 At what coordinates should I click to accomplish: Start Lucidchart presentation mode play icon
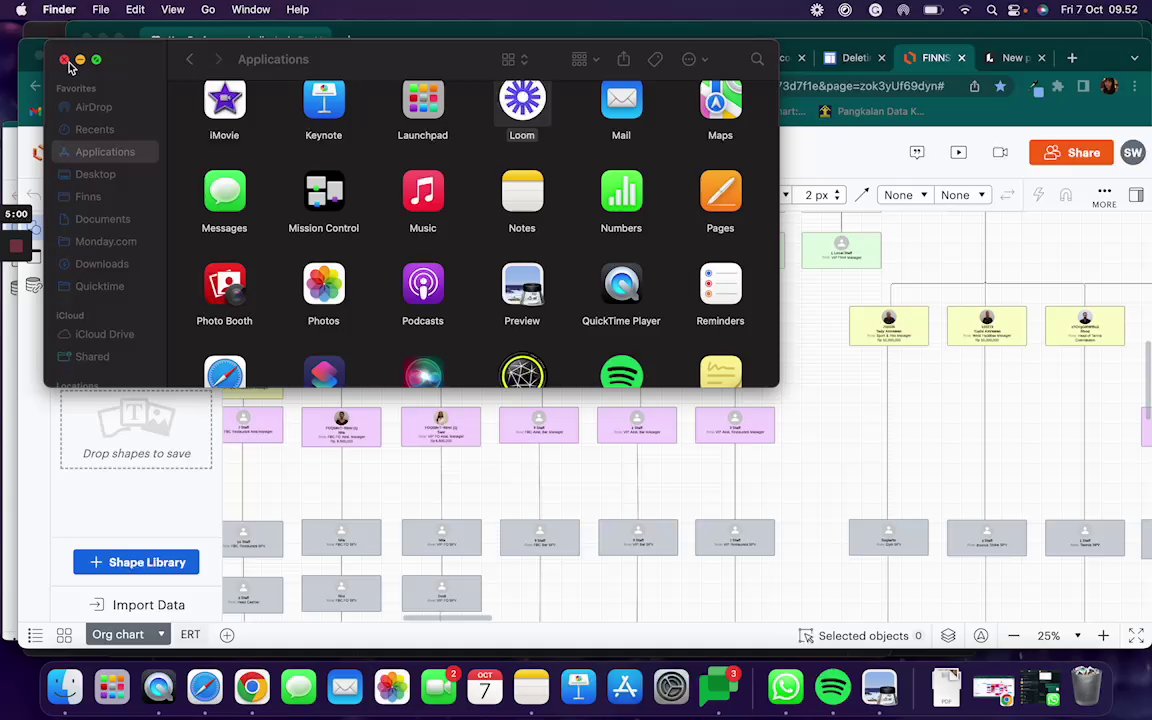click(x=959, y=153)
